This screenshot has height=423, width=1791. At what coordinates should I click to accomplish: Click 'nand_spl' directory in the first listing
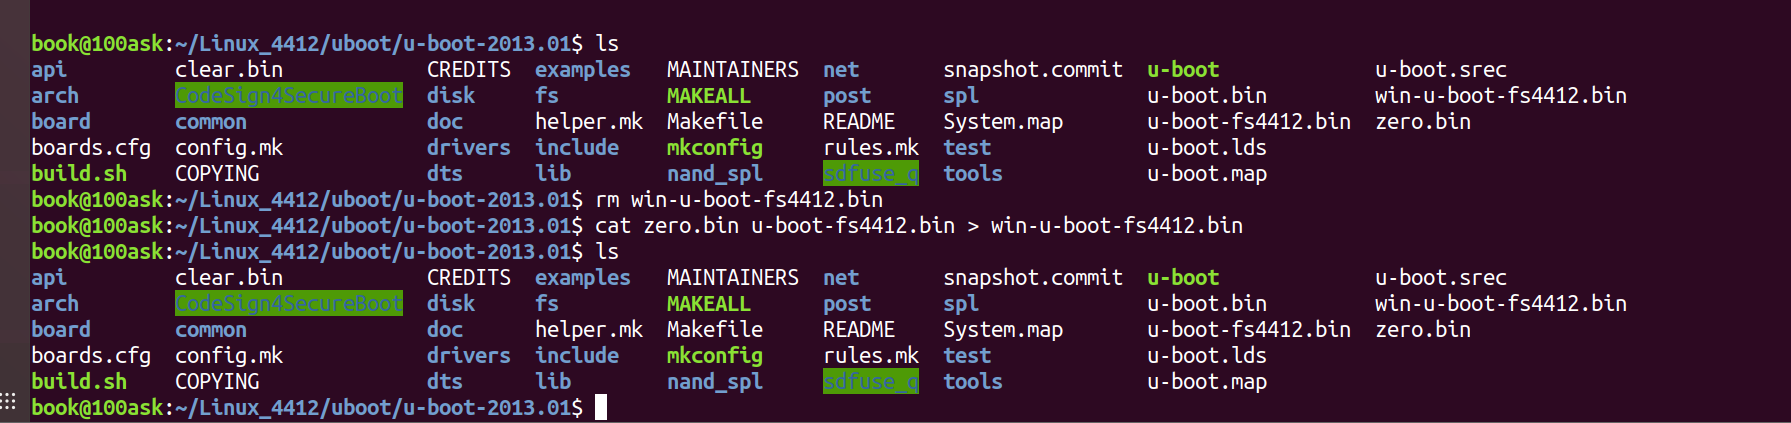point(715,173)
